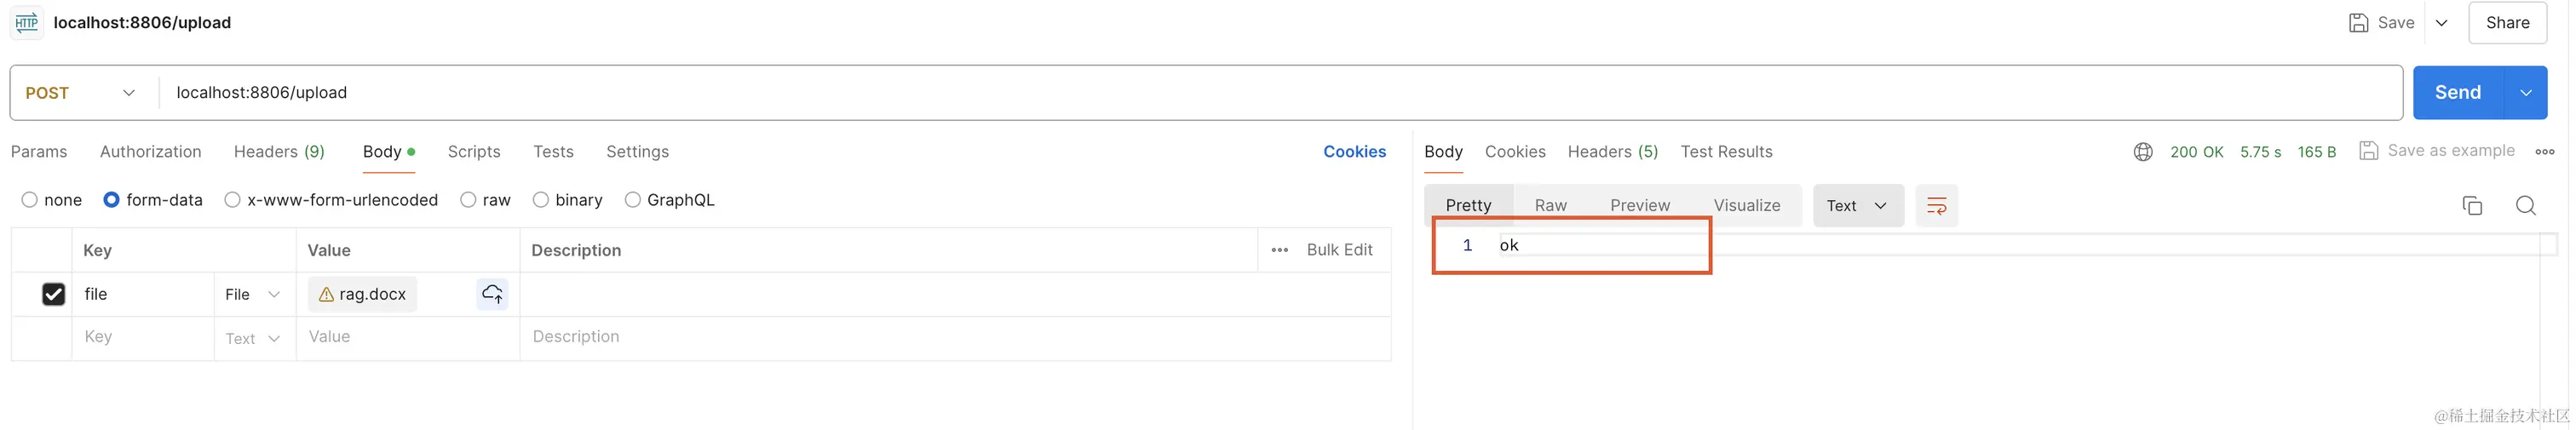Choose the x-www-form-urlencoded radio option
The width and height of the screenshot is (2576, 430).
pos(233,200)
